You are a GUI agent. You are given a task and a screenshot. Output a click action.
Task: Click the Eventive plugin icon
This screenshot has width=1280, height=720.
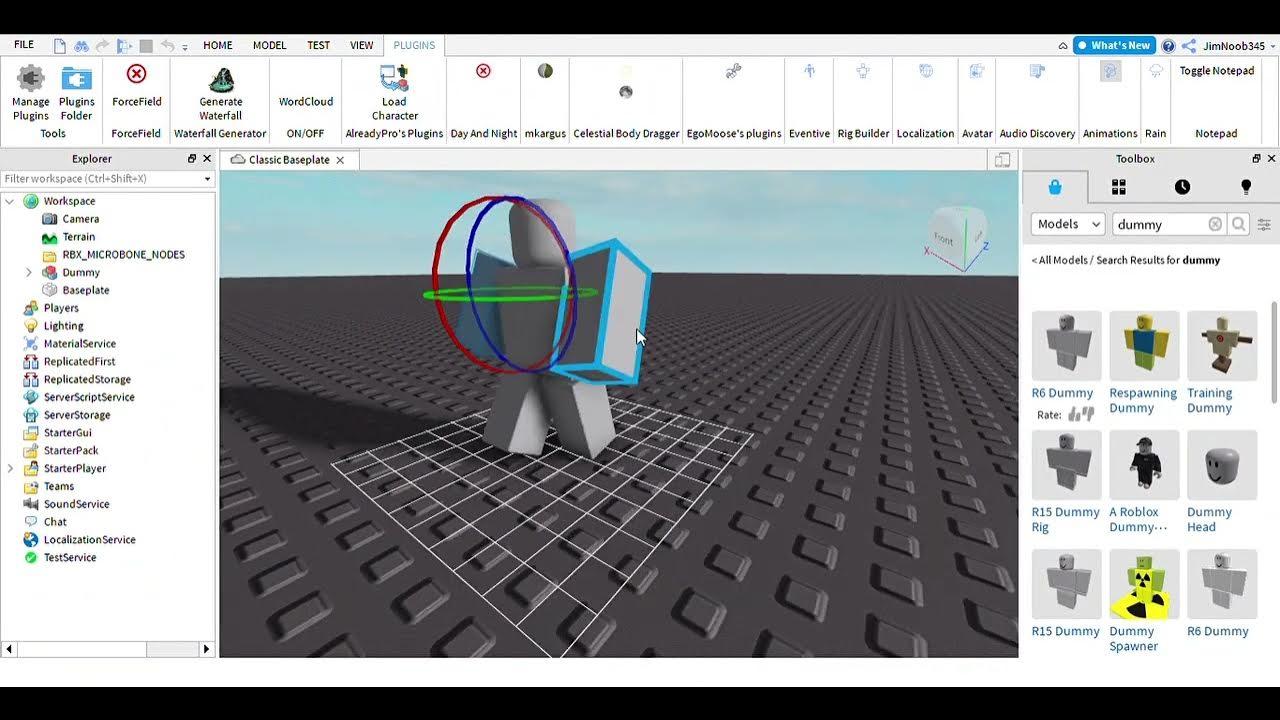(809, 71)
